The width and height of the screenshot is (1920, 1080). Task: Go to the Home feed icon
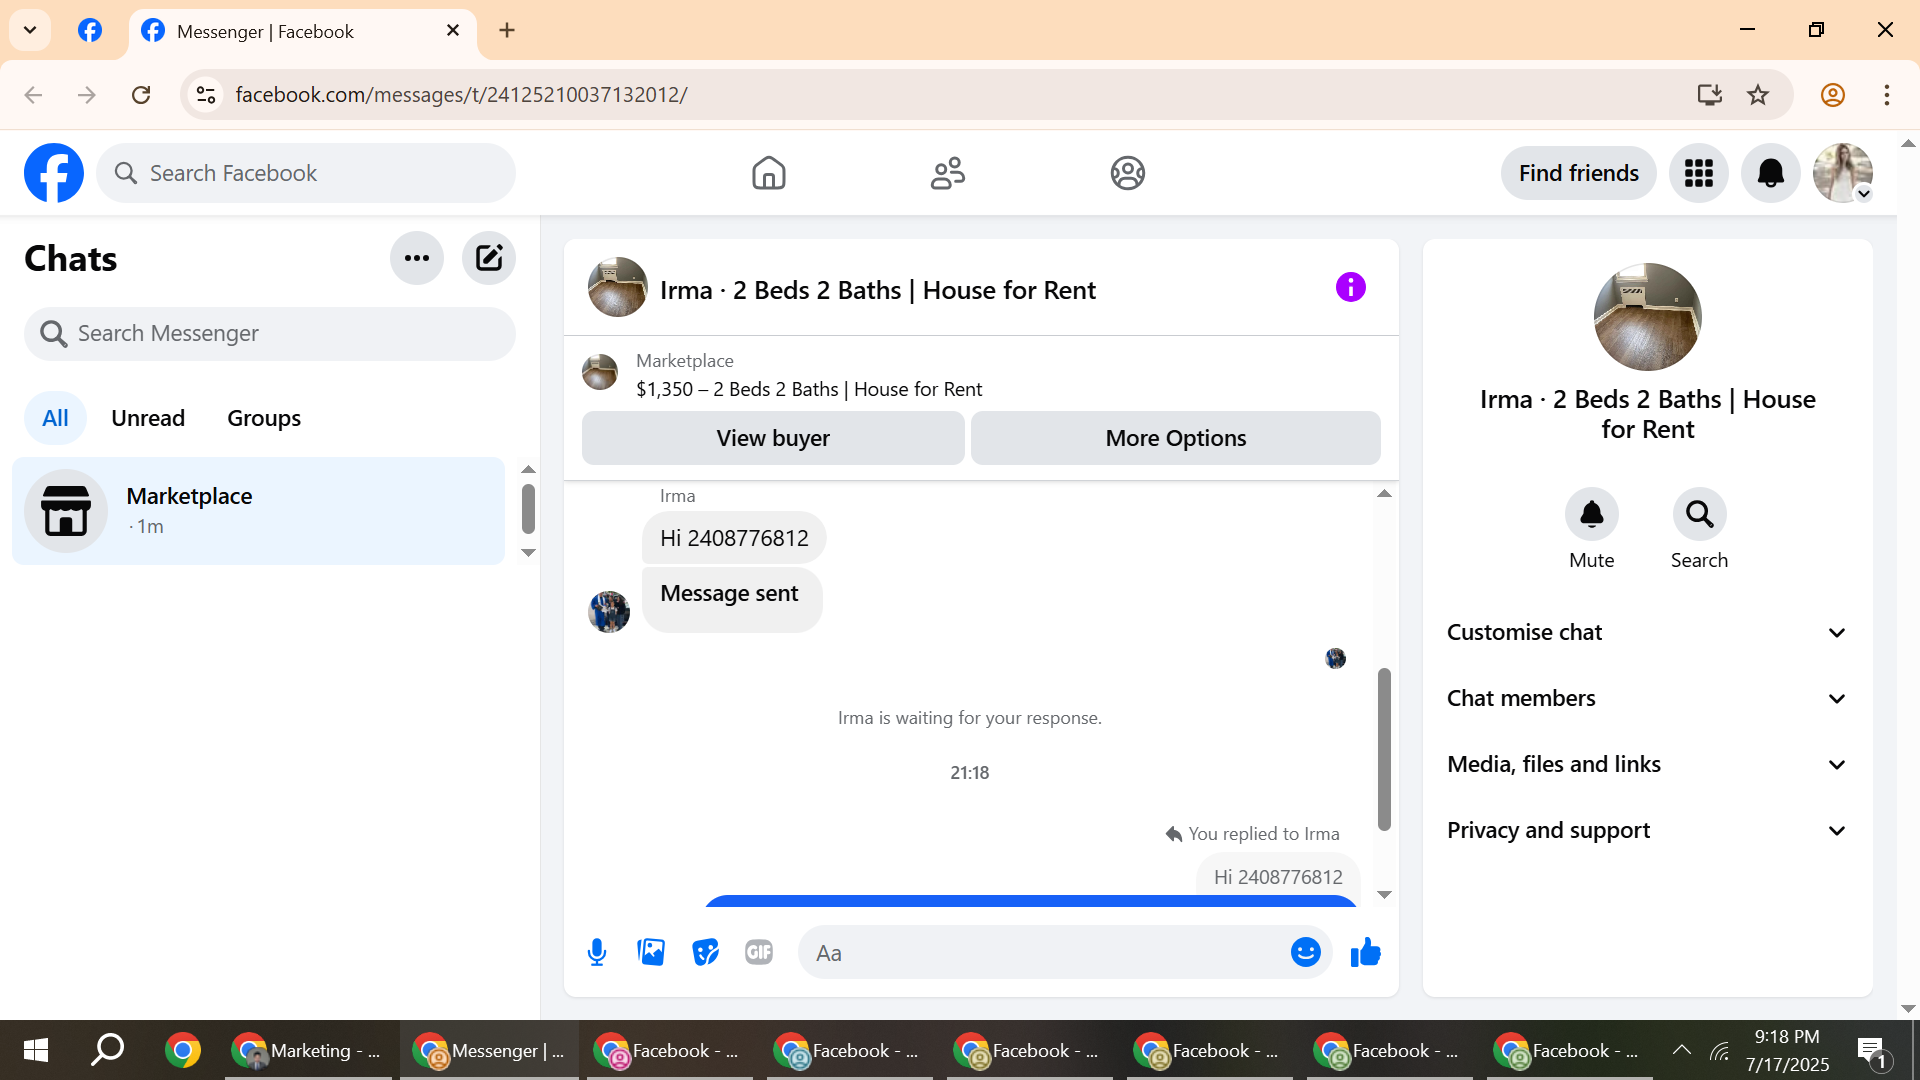pos(769,173)
